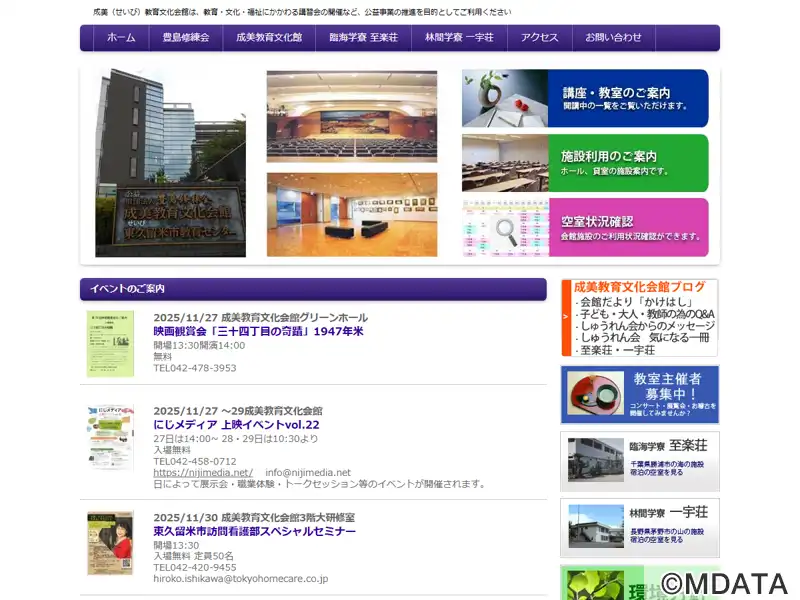Viewport: 800px width, 600px height.
Task: Open the building exterior photo
Action: point(170,163)
